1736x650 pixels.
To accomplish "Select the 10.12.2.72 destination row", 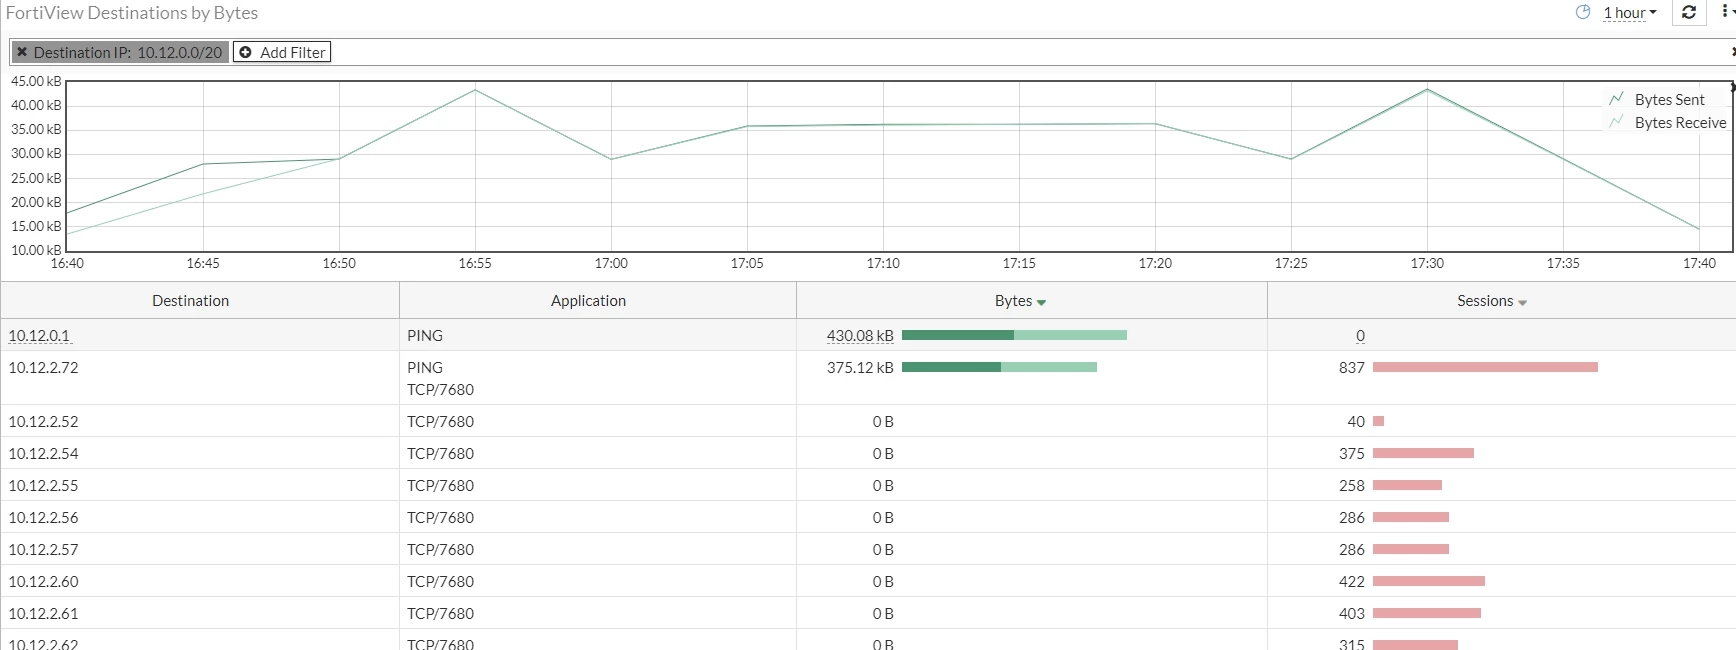I will pyautogui.click(x=868, y=378).
